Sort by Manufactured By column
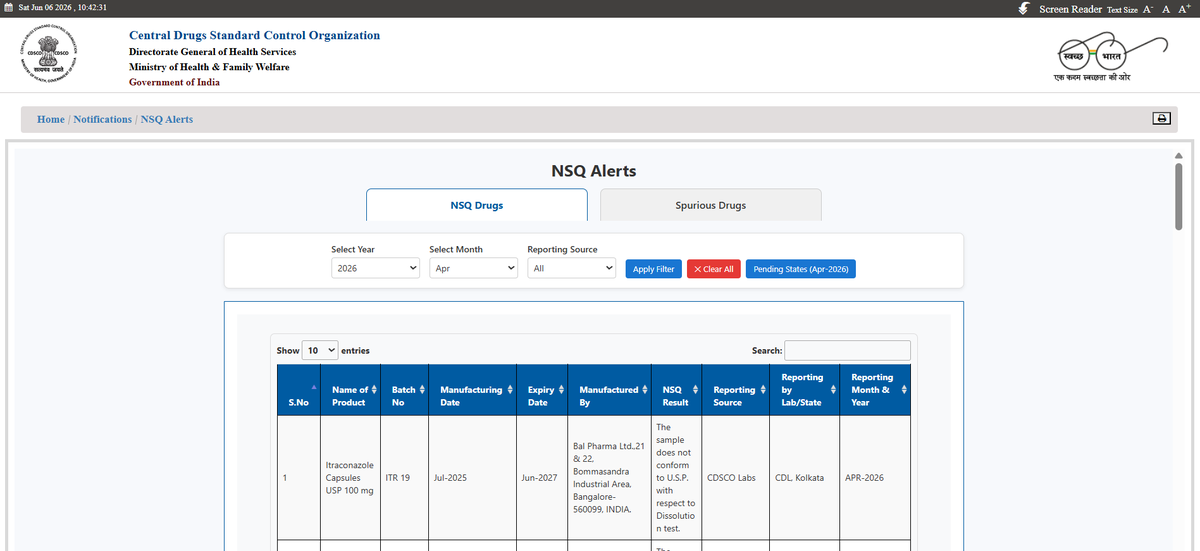This screenshot has height=551, width=1200. coord(644,390)
